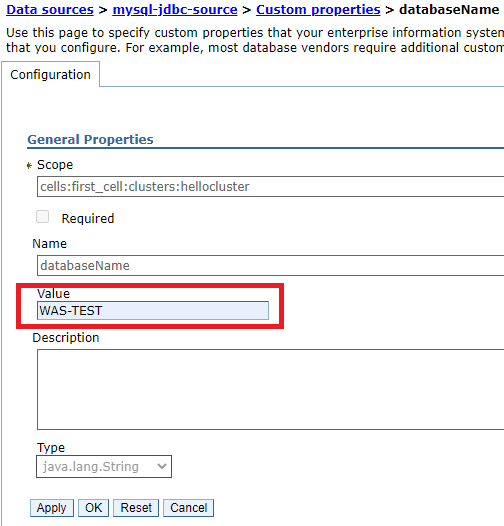The image size is (504, 526).
Task: Click the Description label text
Action: tap(66, 337)
